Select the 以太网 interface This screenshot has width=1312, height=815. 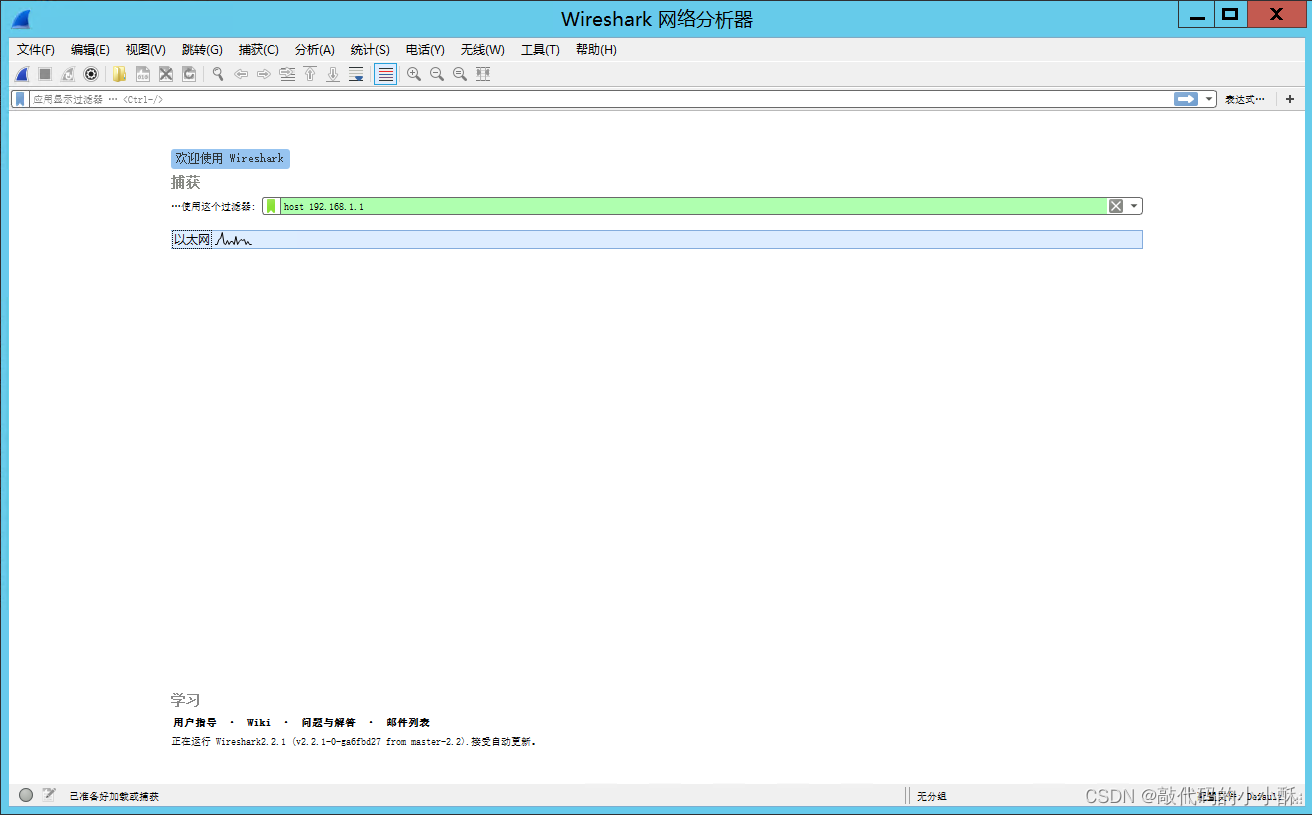657,240
